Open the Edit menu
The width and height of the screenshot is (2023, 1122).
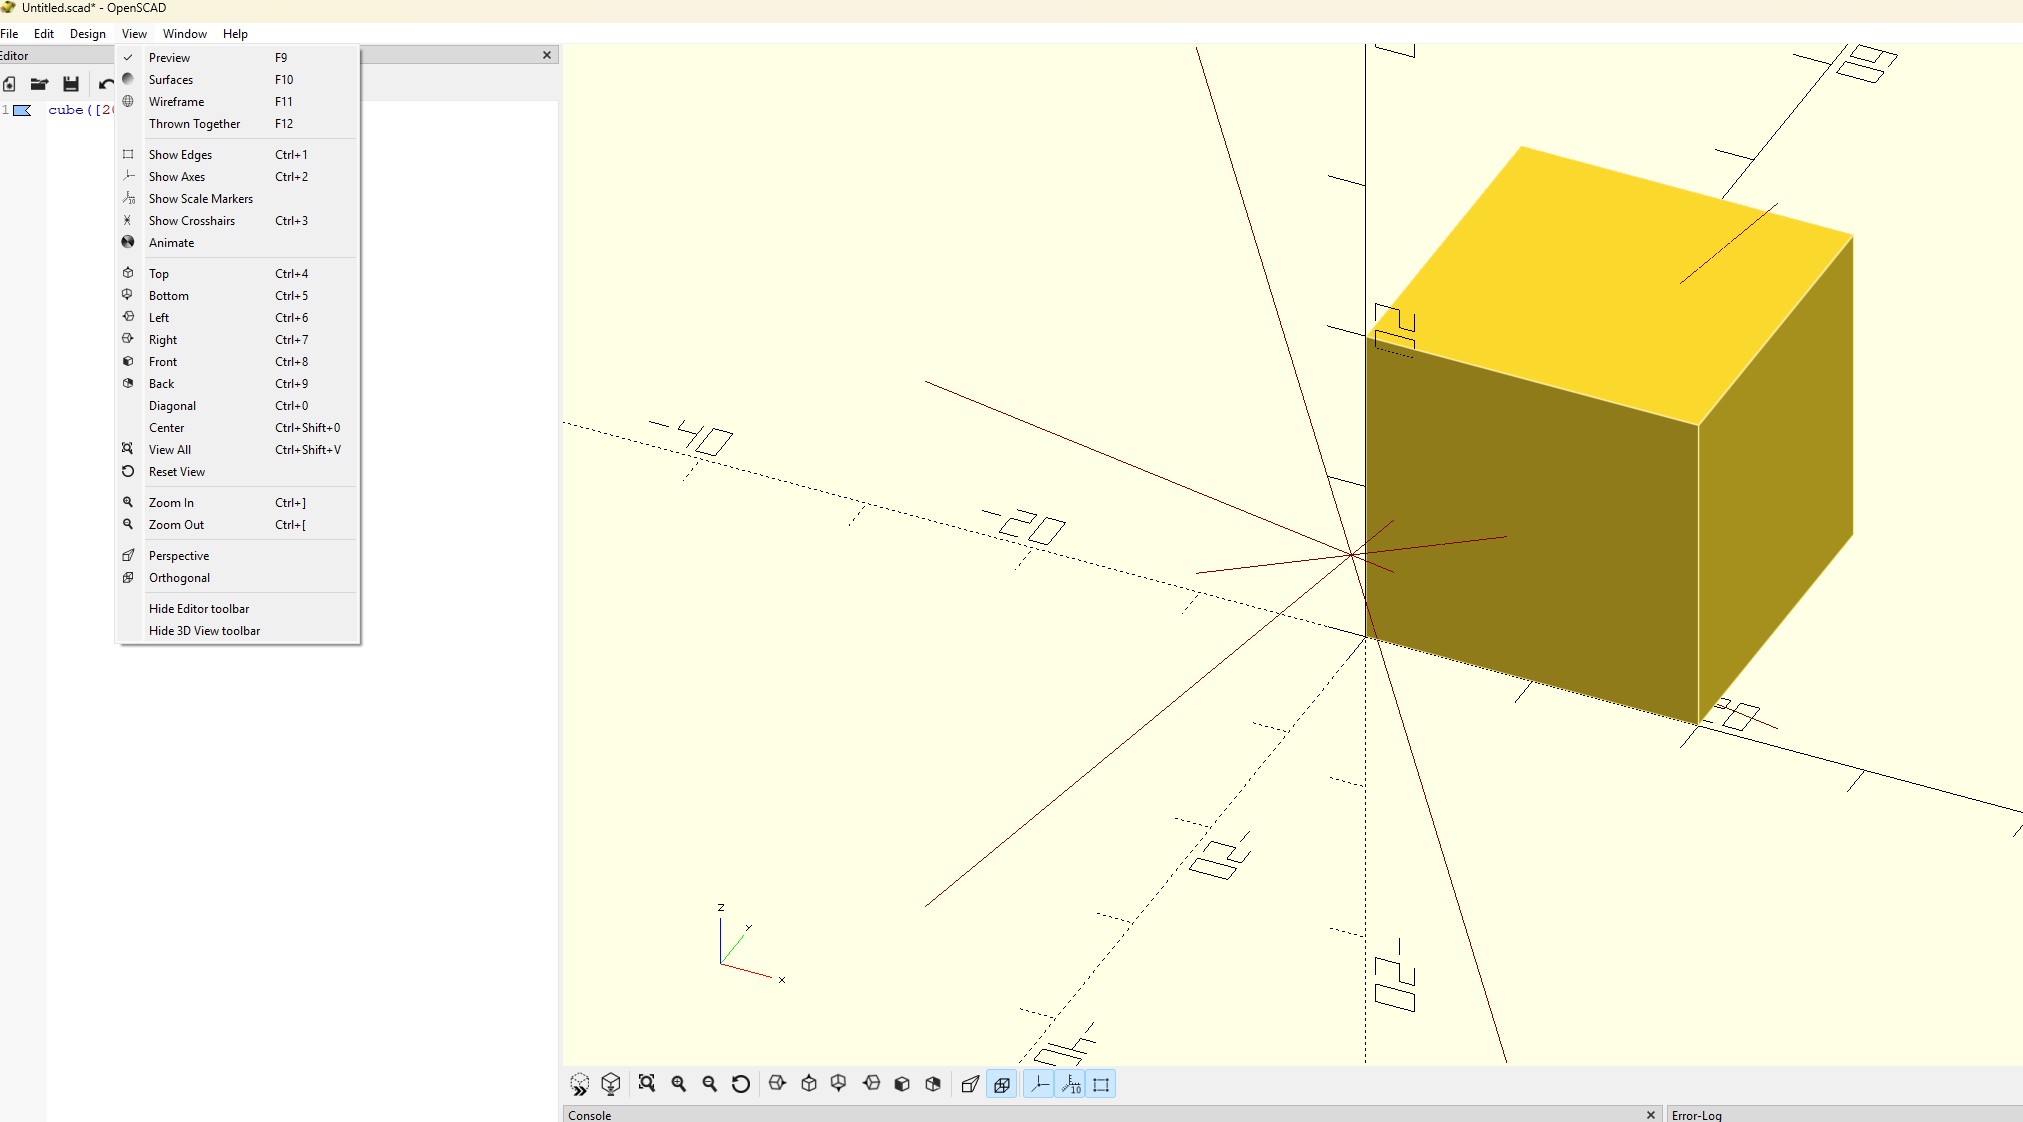pyautogui.click(x=44, y=33)
